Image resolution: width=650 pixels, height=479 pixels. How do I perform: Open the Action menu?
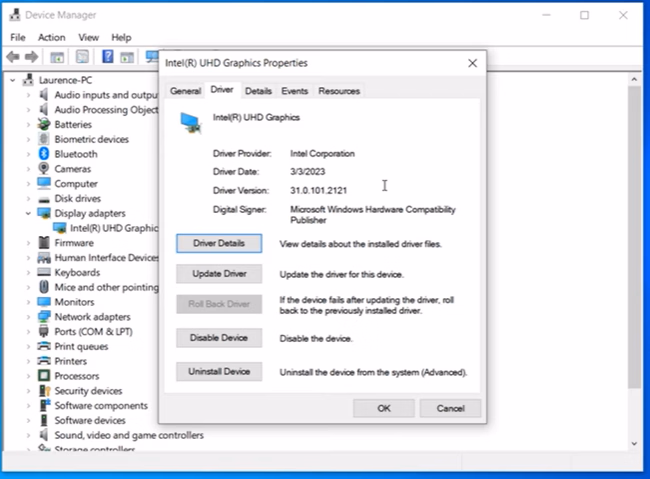coord(52,37)
